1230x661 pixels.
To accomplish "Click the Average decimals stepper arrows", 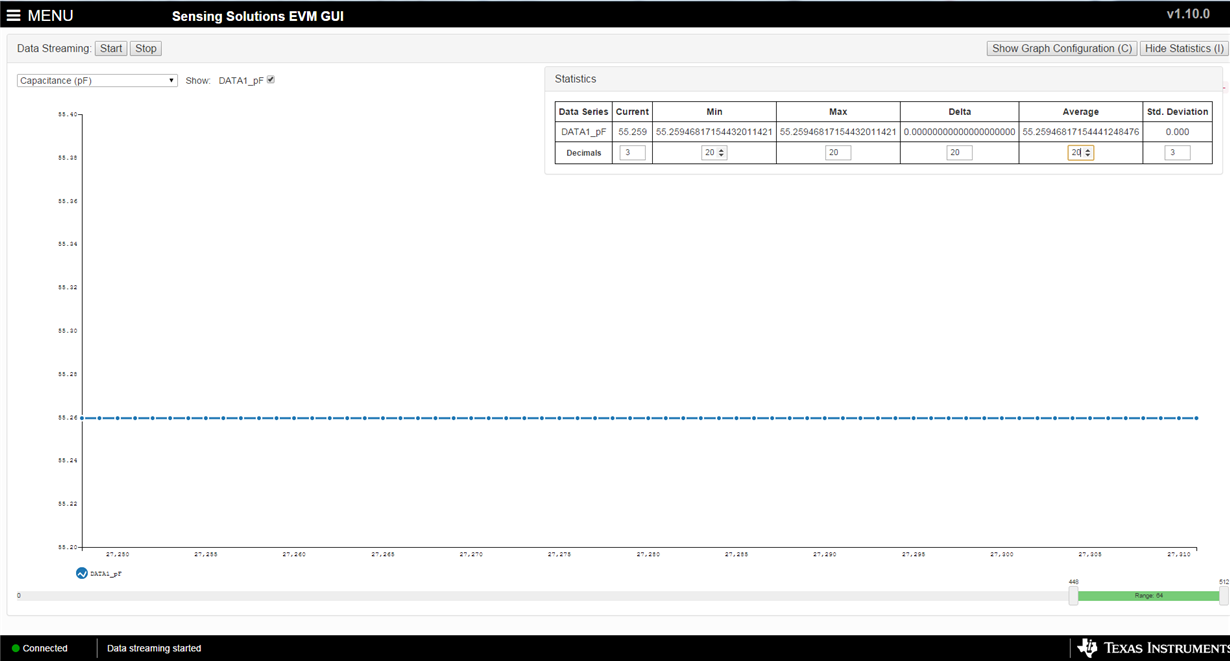I will [1088, 153].
